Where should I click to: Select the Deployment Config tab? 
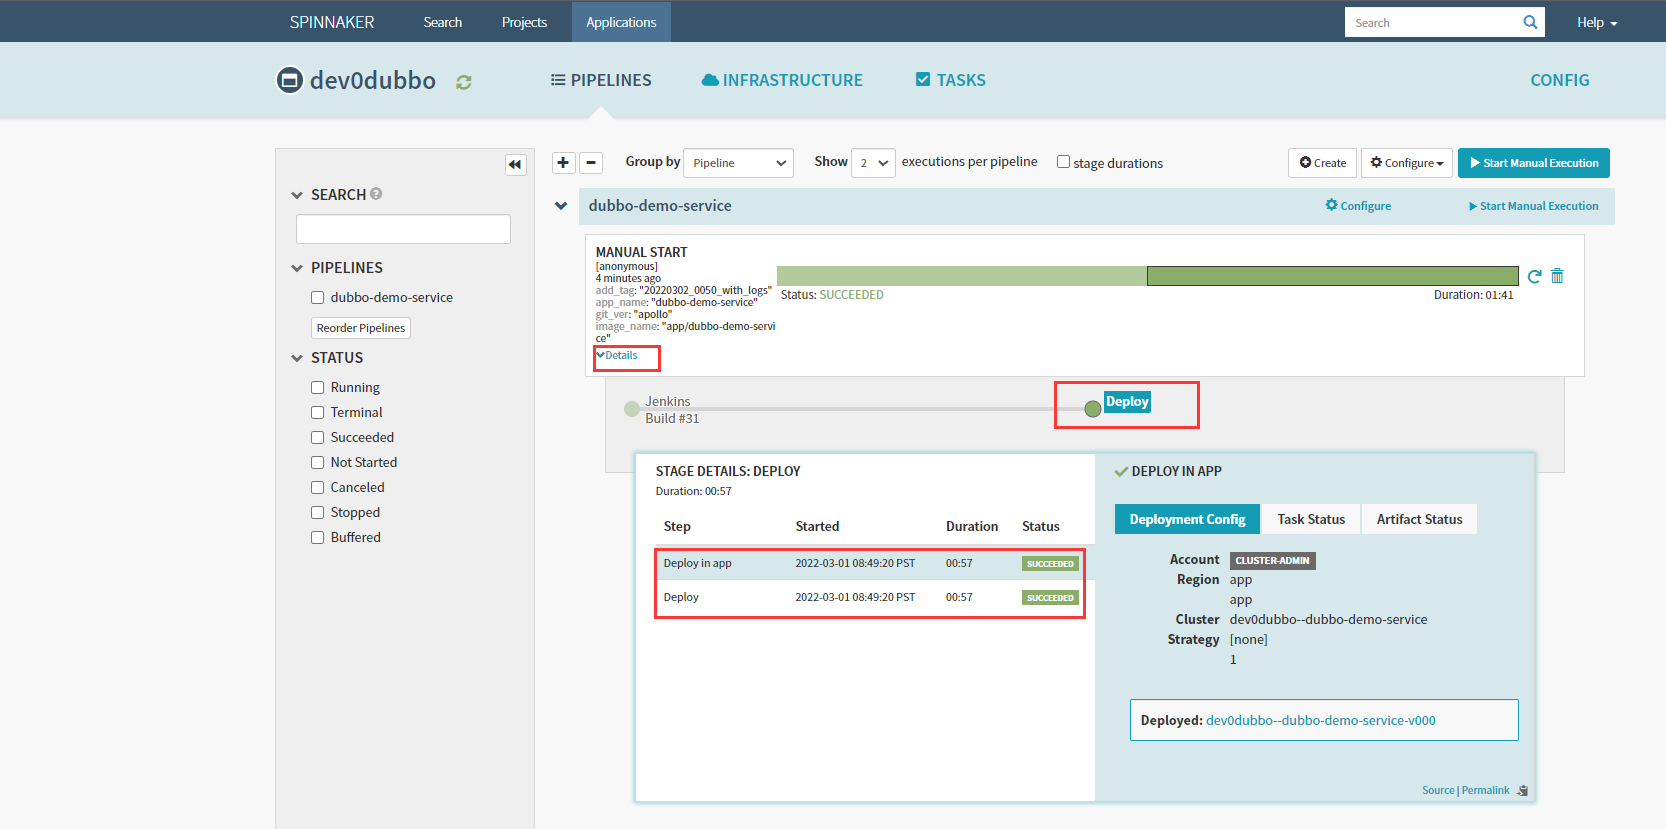(1187, 519)
